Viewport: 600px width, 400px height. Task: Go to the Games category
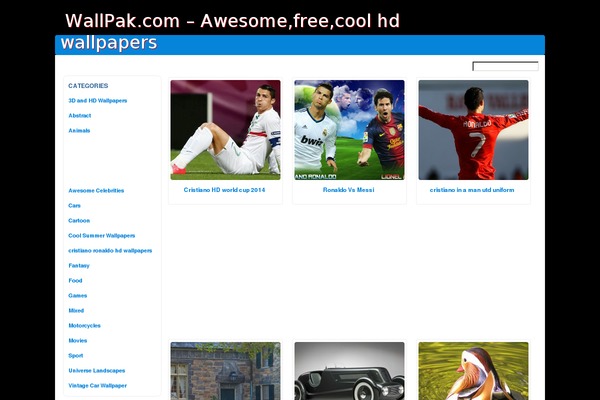tap(77, 296)
